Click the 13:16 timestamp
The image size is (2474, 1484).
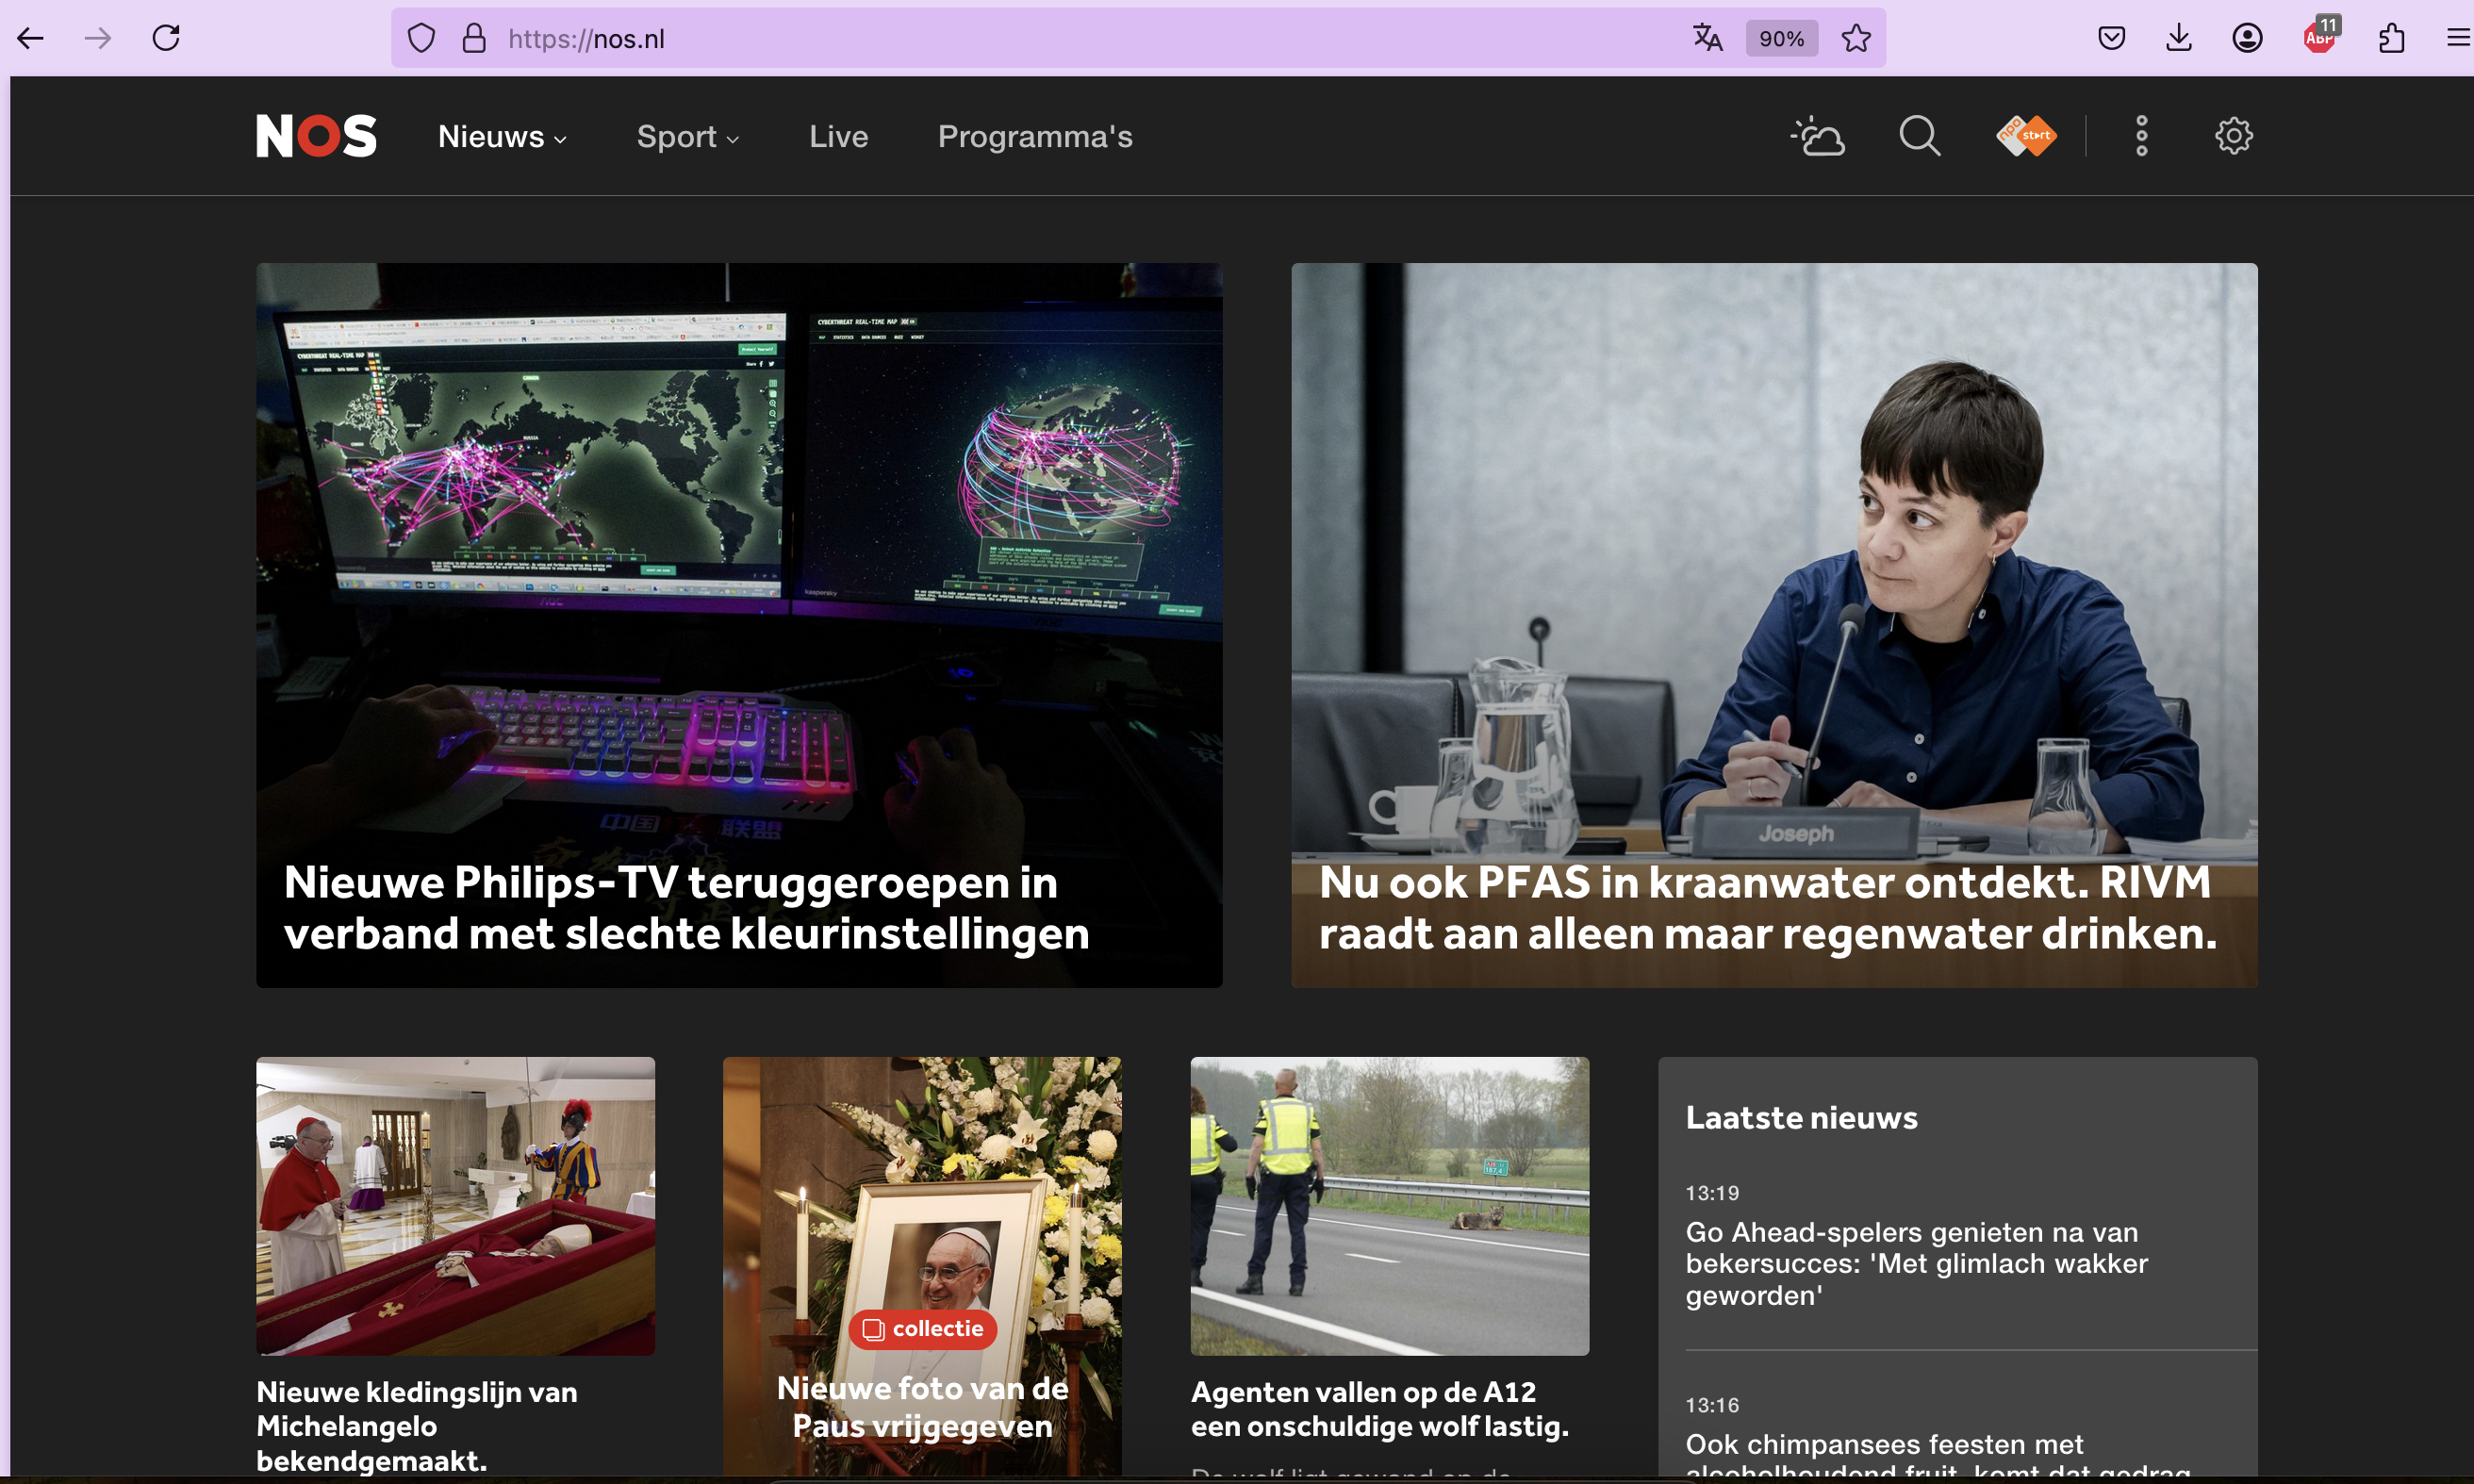click(1711, 1405)
